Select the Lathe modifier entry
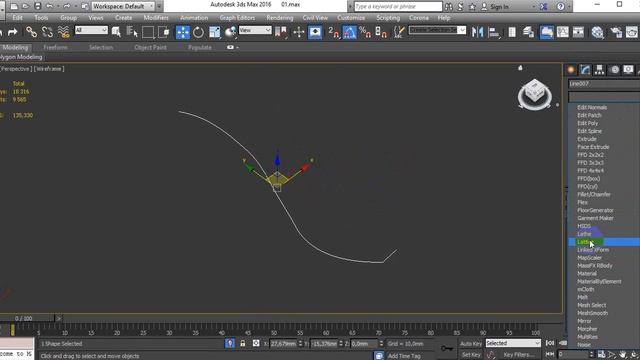 (x=584, y=234)
